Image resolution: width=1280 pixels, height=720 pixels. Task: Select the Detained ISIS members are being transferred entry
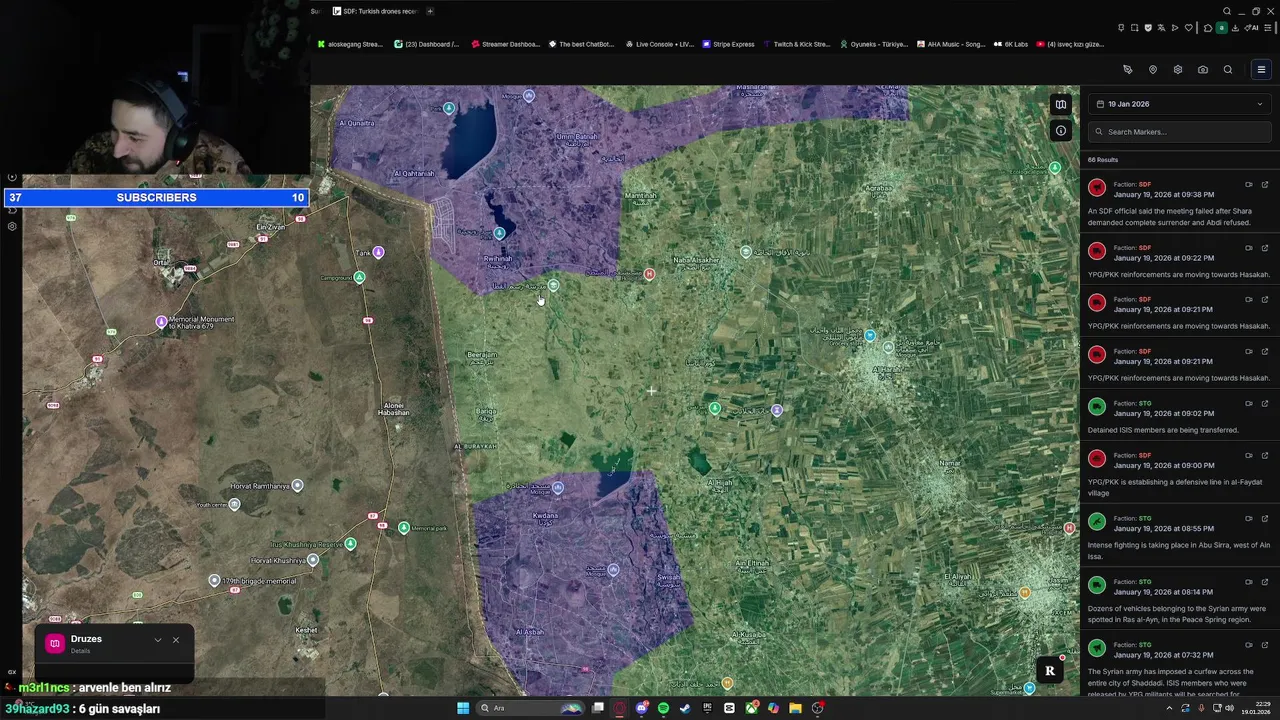point(1179,416)
